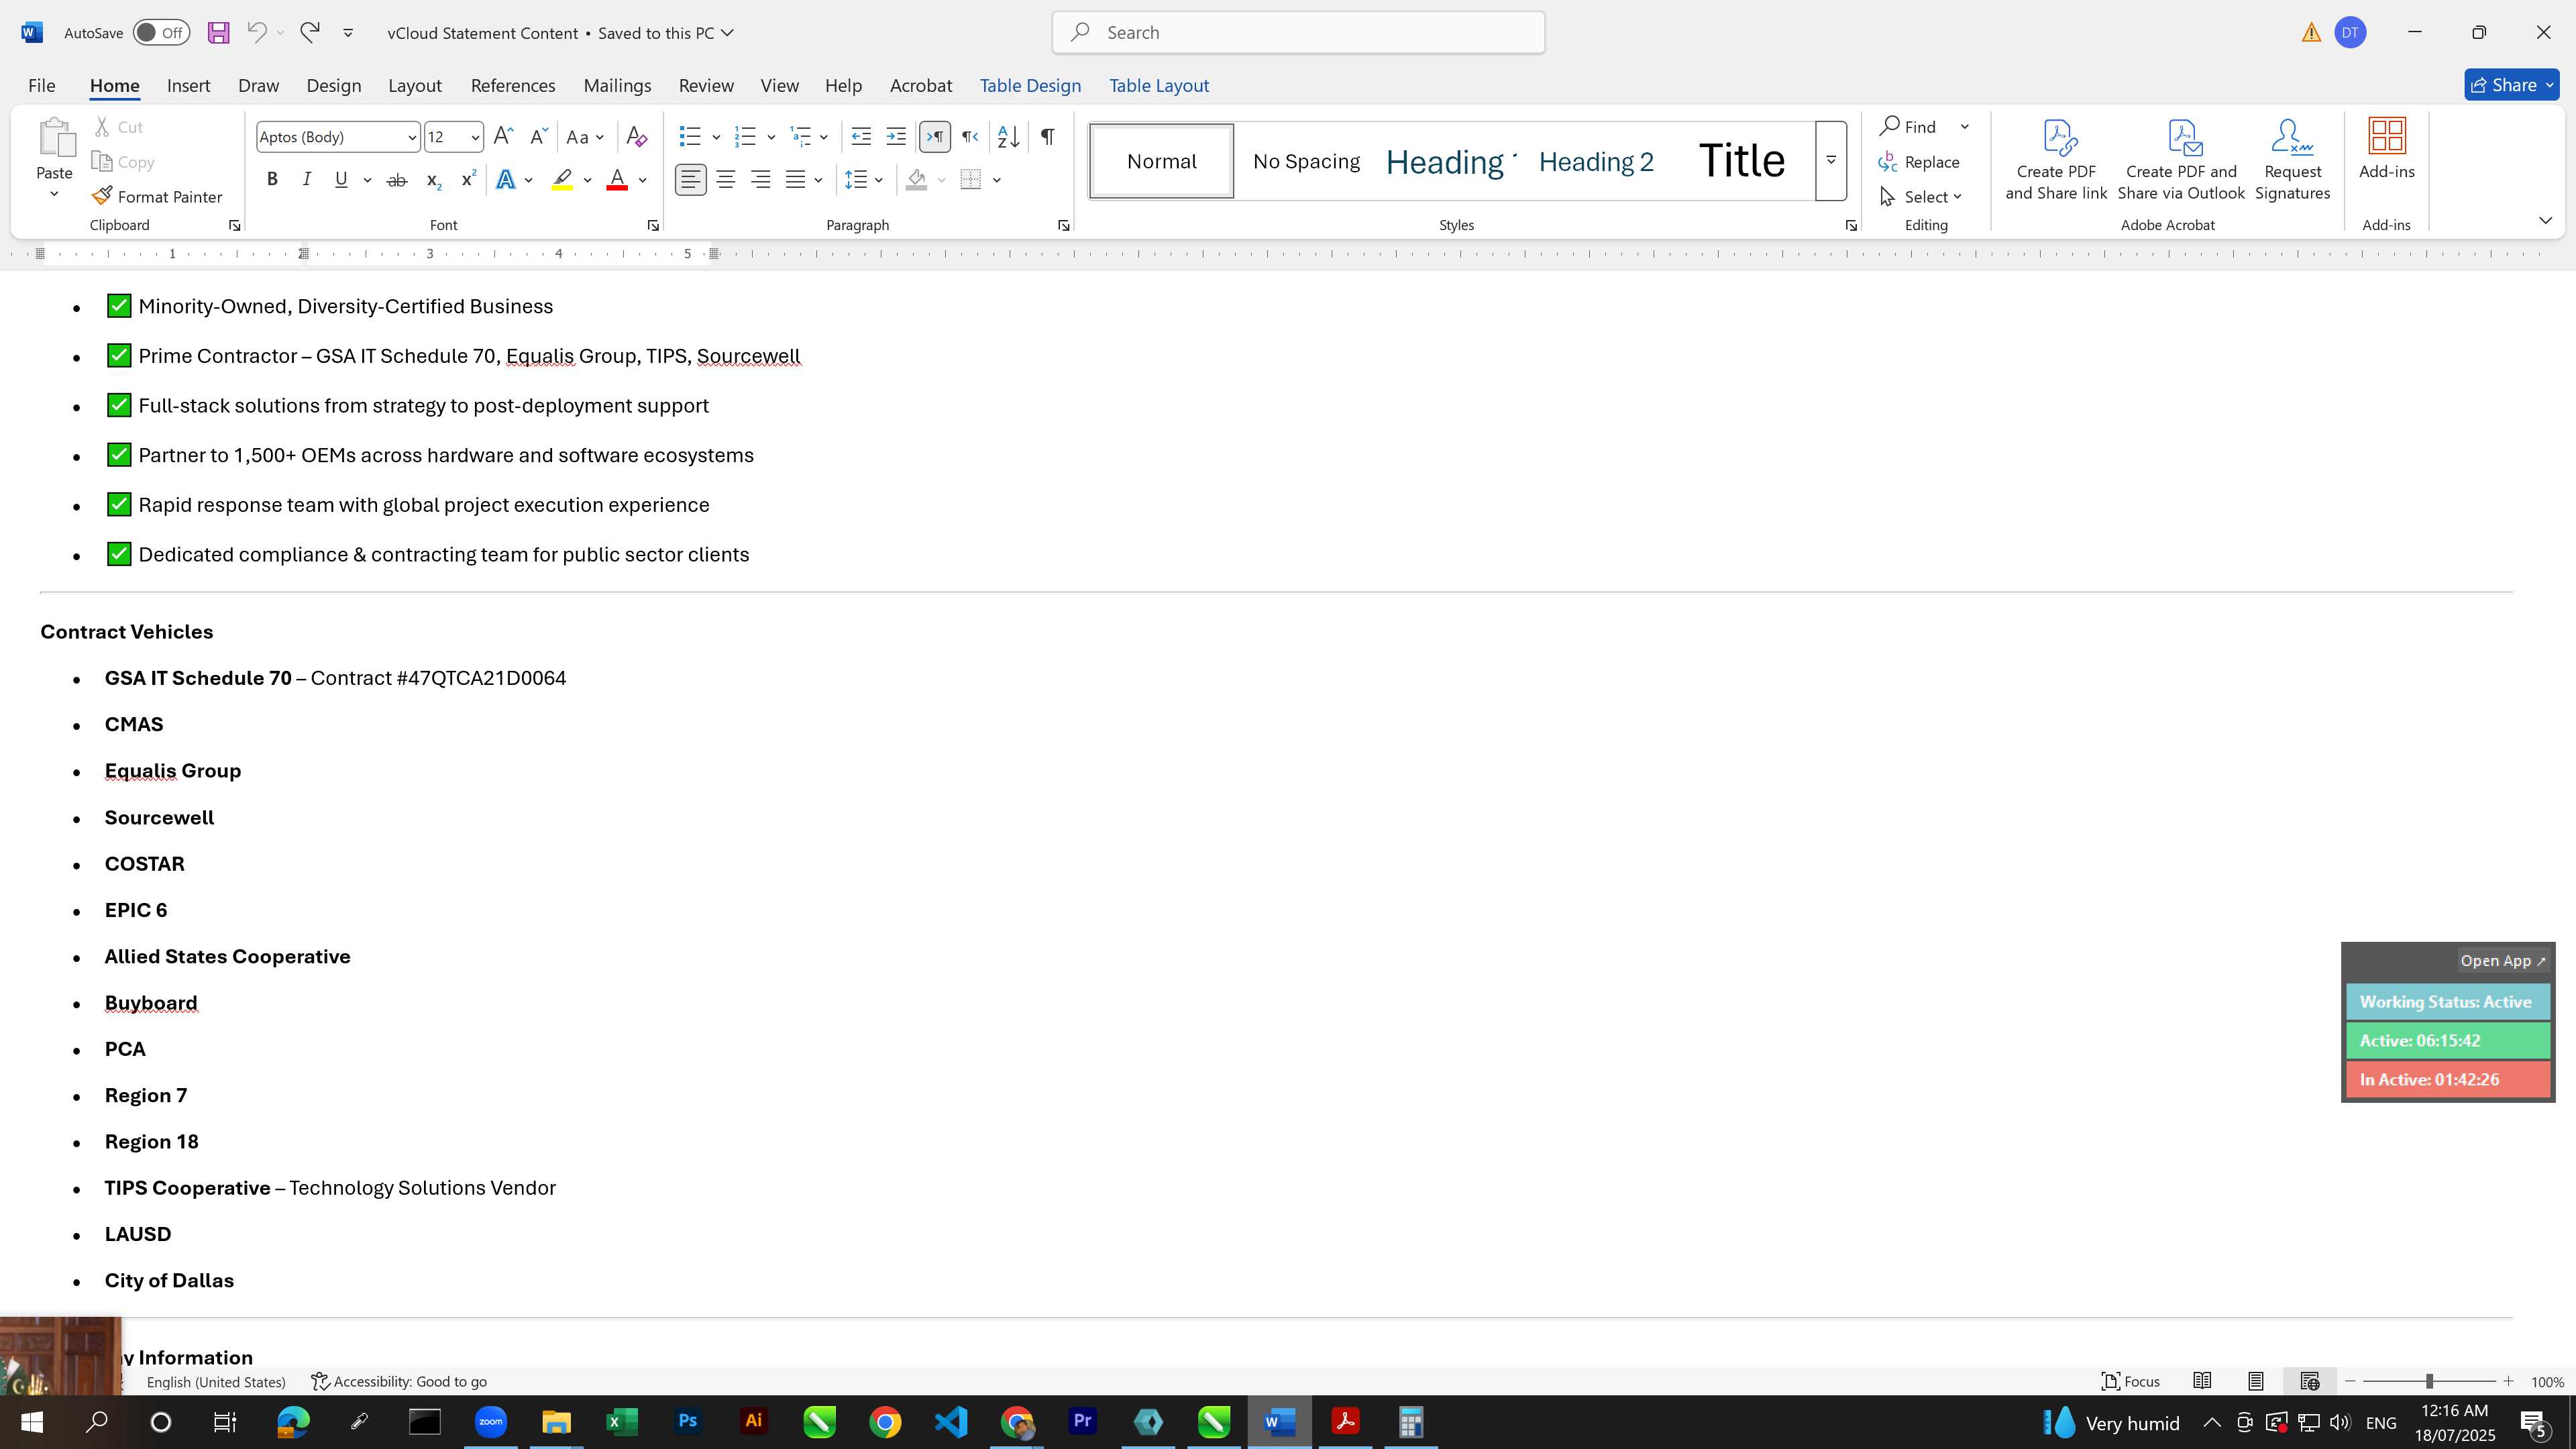Open the Table Layout tab
Image resolution: width=2576 pixels, height=1449 pixels.
click(x=1159, y=86)
